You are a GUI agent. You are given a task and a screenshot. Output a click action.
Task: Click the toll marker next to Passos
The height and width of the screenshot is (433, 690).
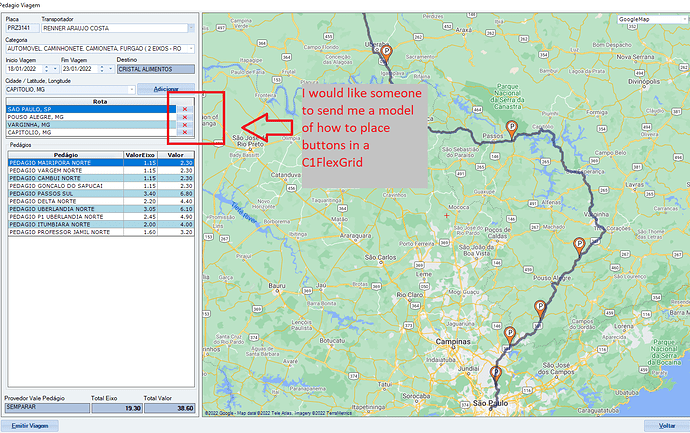511,129
